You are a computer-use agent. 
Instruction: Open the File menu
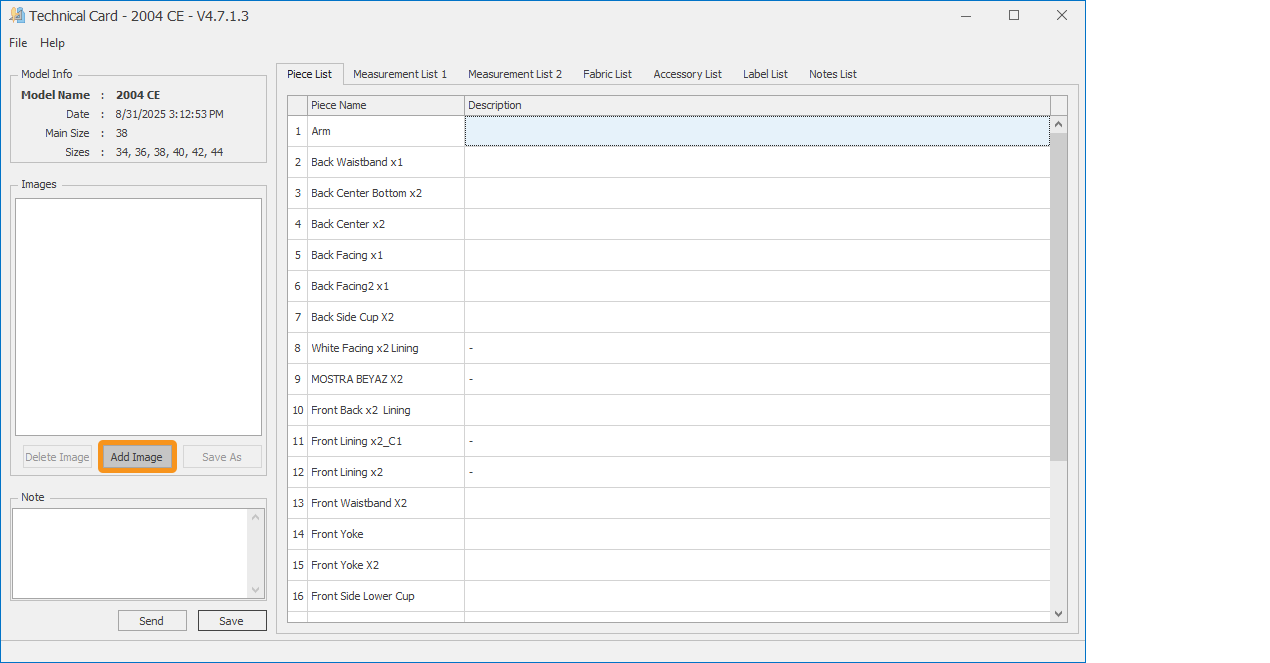pos(18,43)
